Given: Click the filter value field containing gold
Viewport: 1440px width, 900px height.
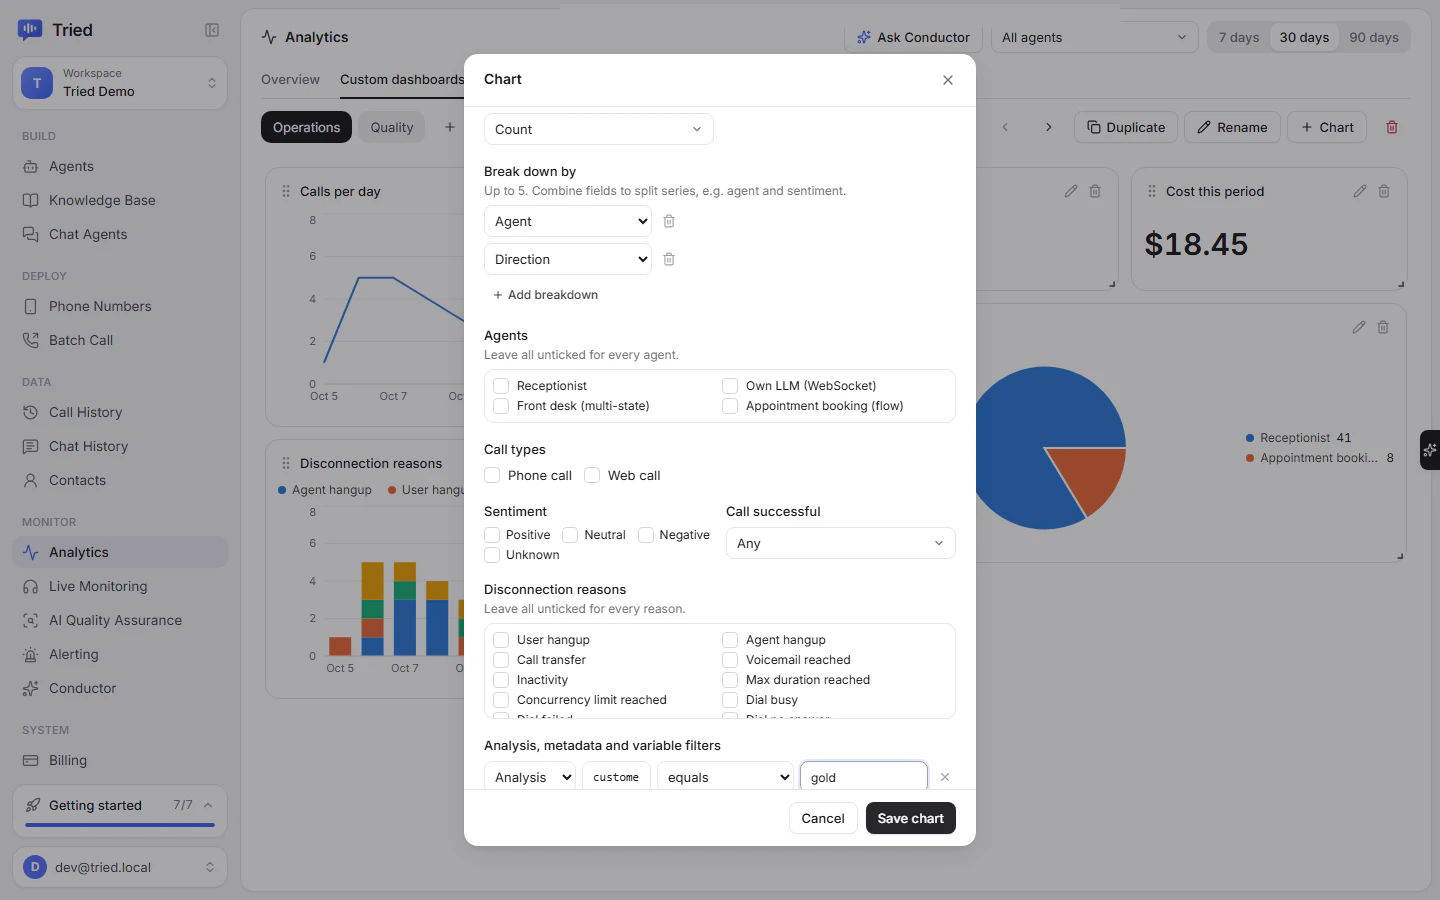Looking at the screenshot, I should click(x=864, y=777).
